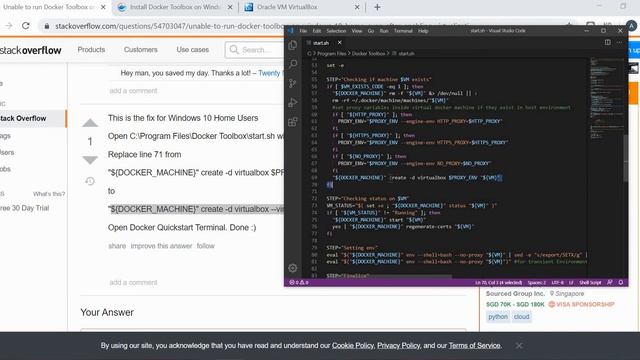Open Use cases link in Stack Overflow header
This screenshot has width=640, height=360.
coord(193,49)
